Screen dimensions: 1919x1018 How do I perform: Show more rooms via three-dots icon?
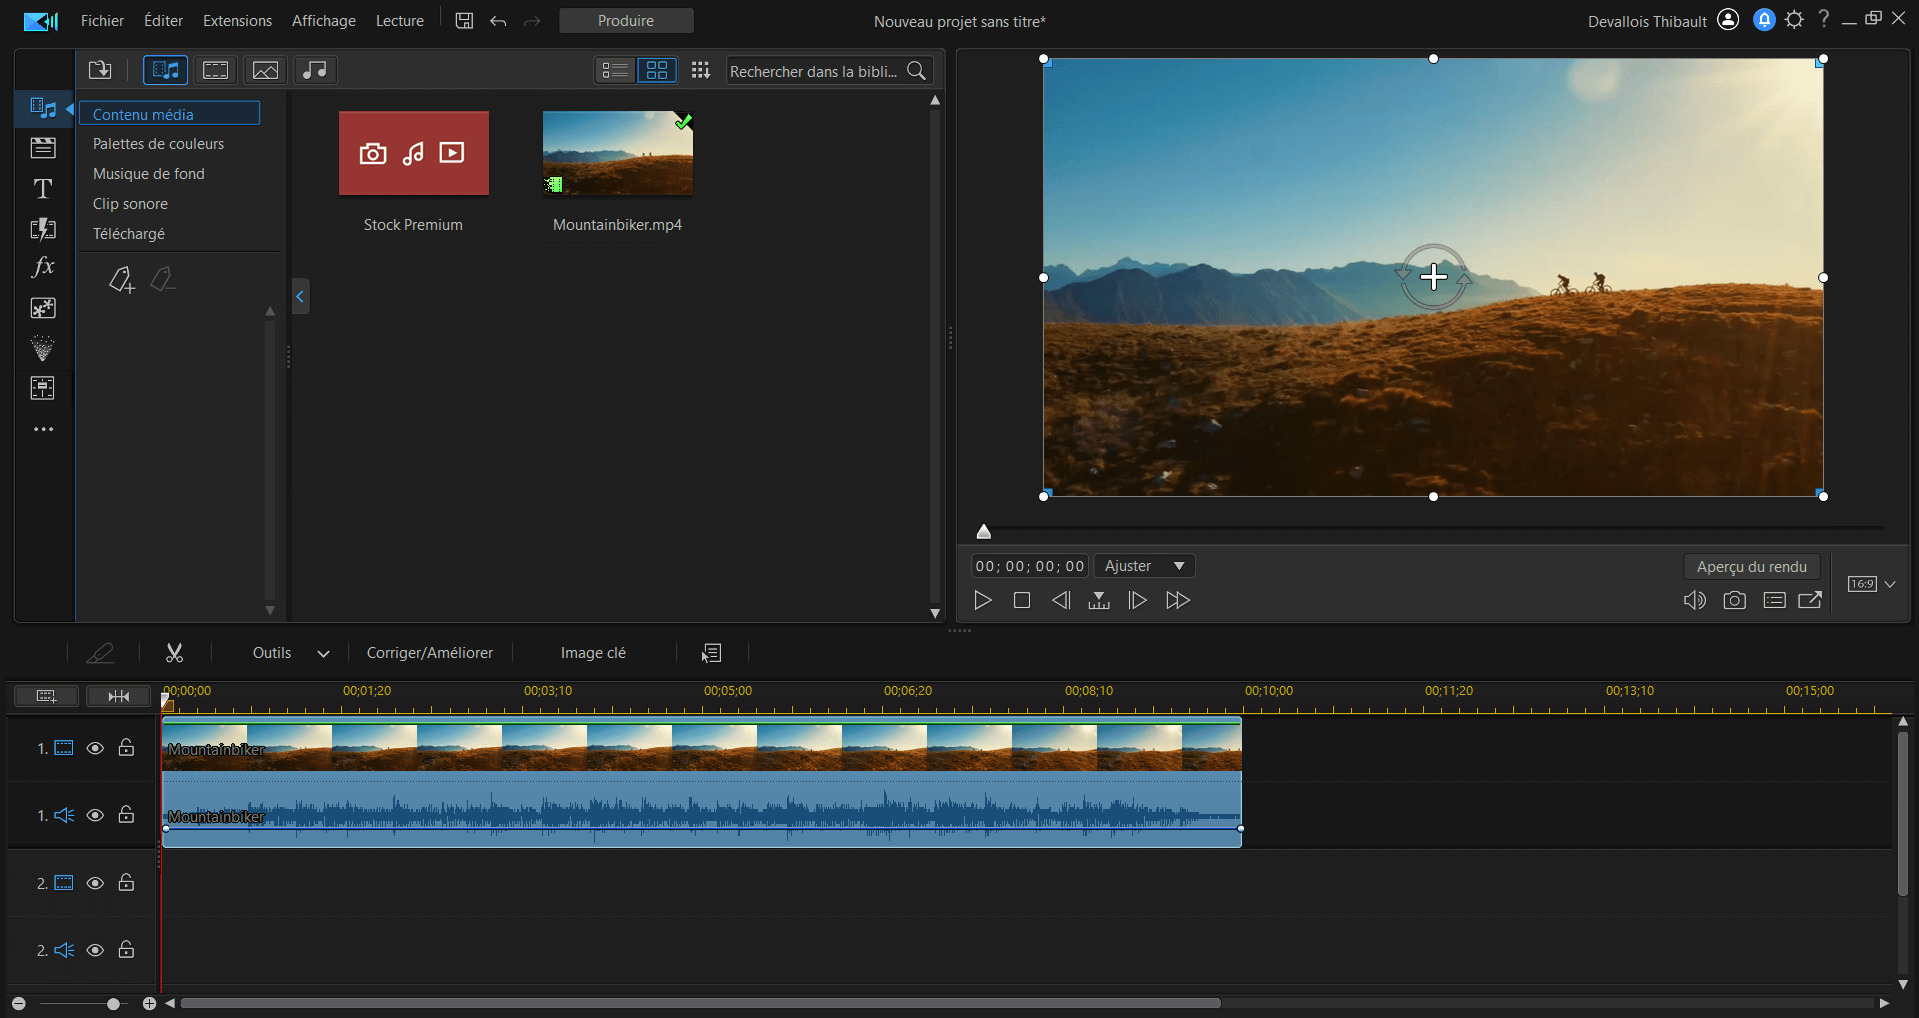43,429
